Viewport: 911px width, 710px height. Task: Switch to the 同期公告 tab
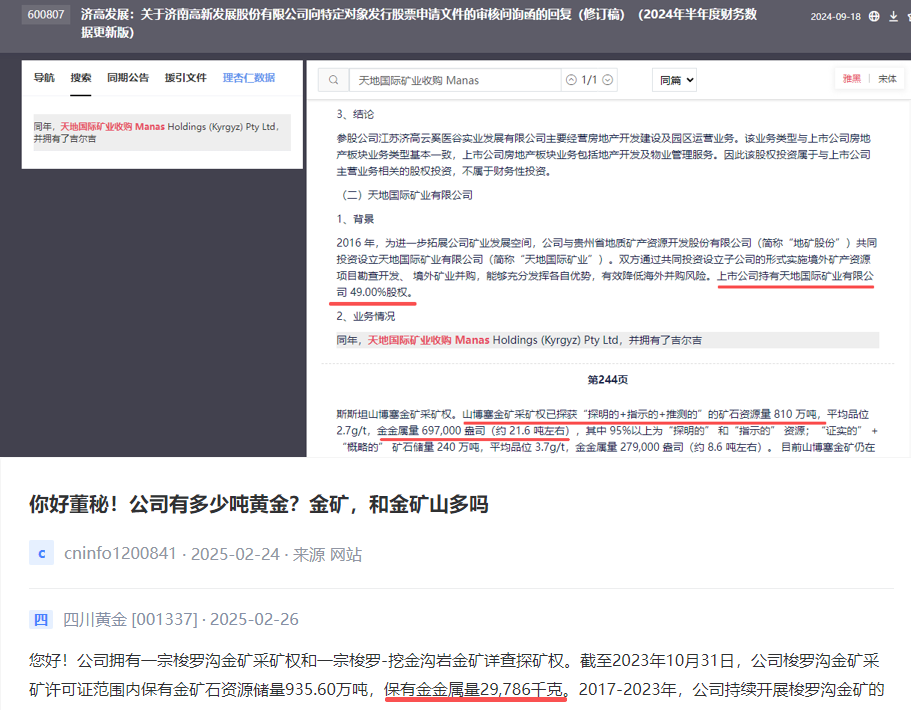pyautogui.click(x=128, y=78)
